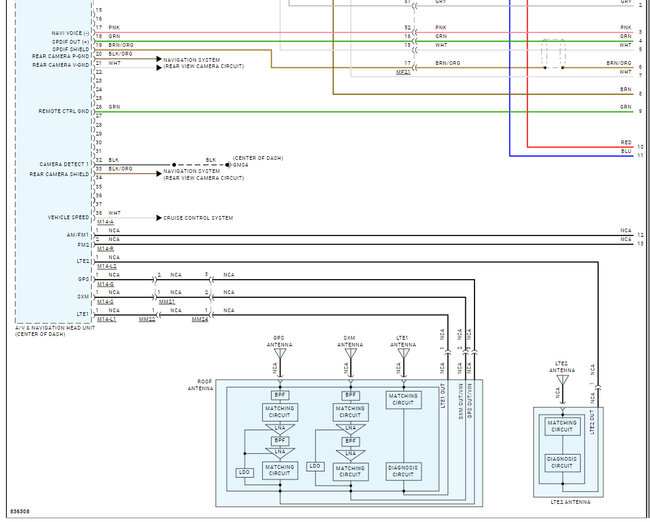Click connector label M14-L1
Image resolution: width=650 pixels, height=522 pixels.
(107, 319)
